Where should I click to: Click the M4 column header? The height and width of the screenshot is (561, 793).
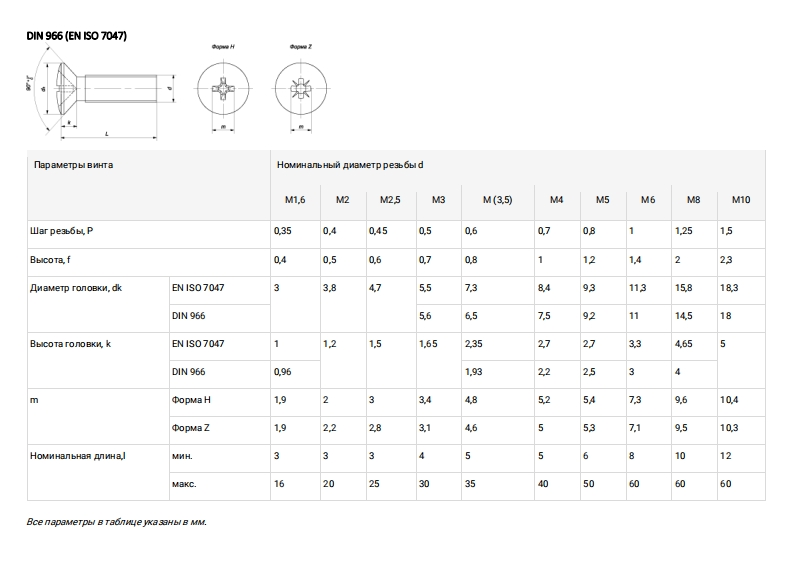coord(557,200)
